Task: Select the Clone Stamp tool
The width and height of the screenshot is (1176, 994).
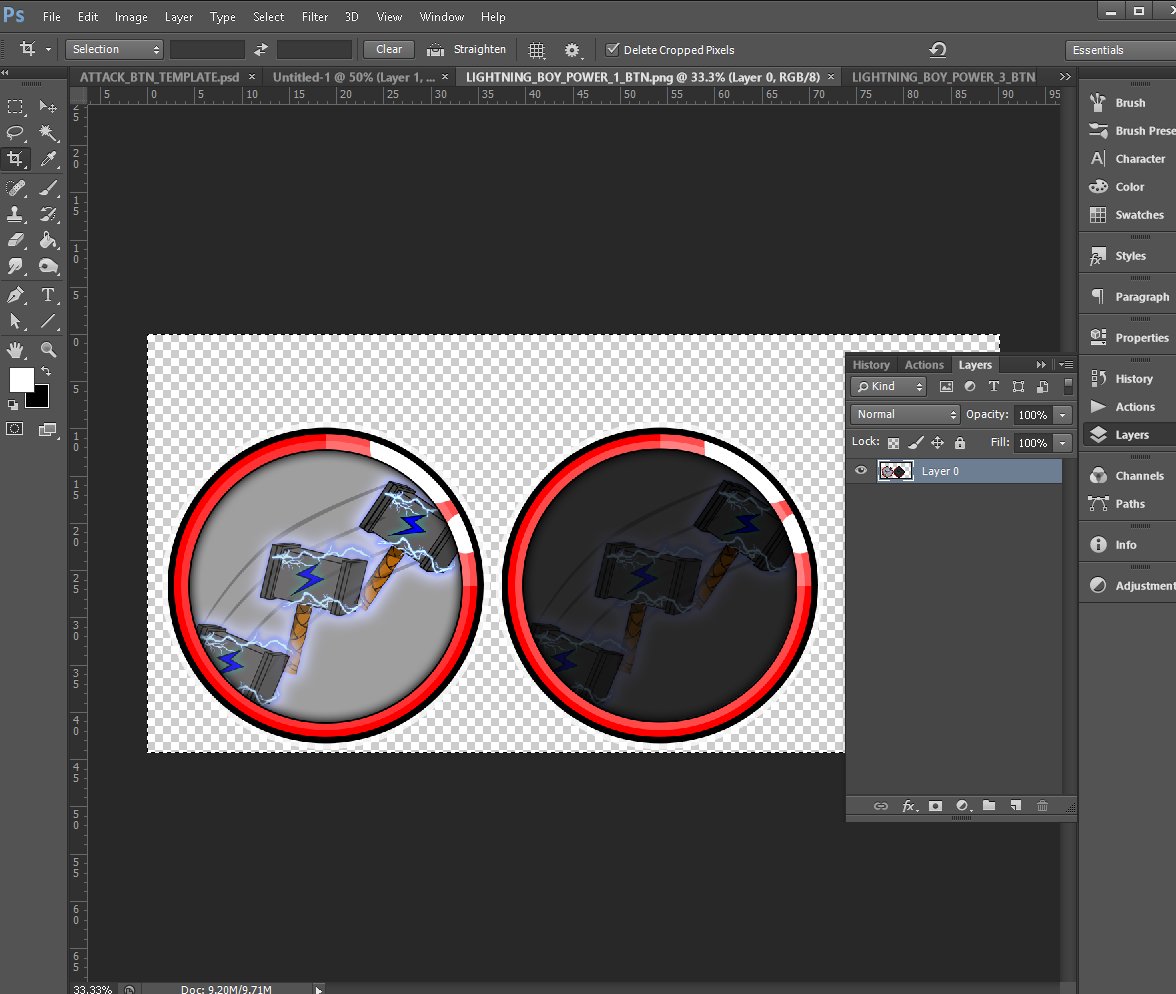Action: tap(15, 214)
